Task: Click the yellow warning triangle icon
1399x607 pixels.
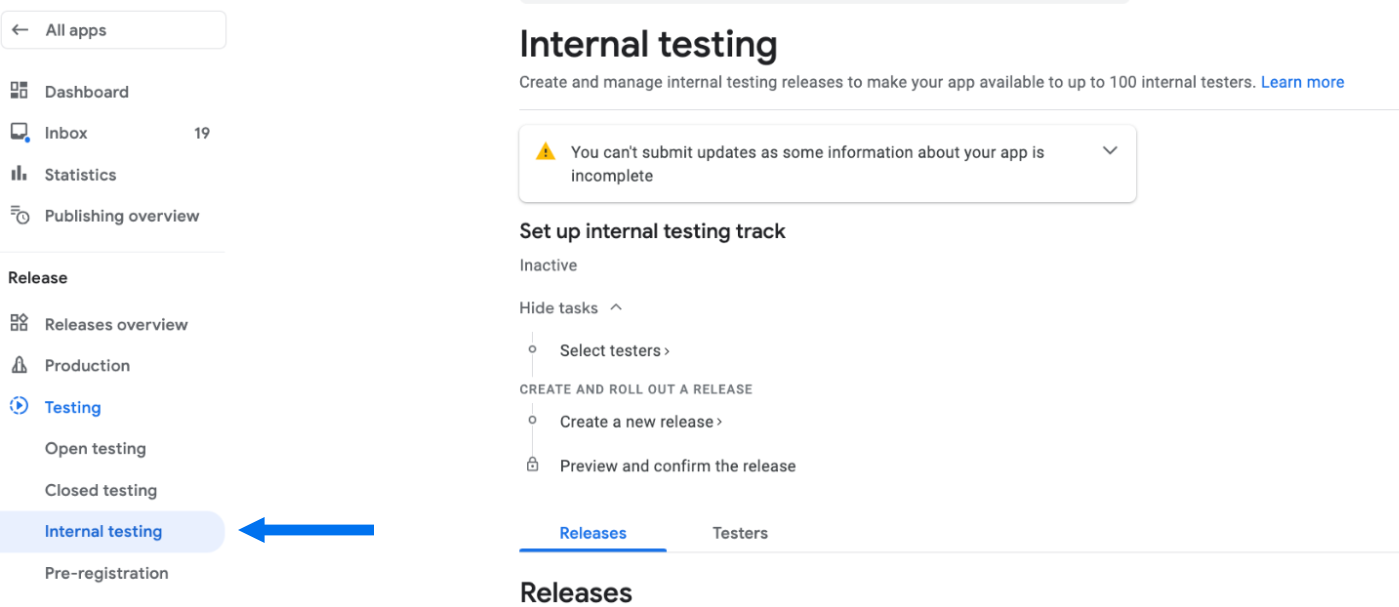Action: (545, 152)
